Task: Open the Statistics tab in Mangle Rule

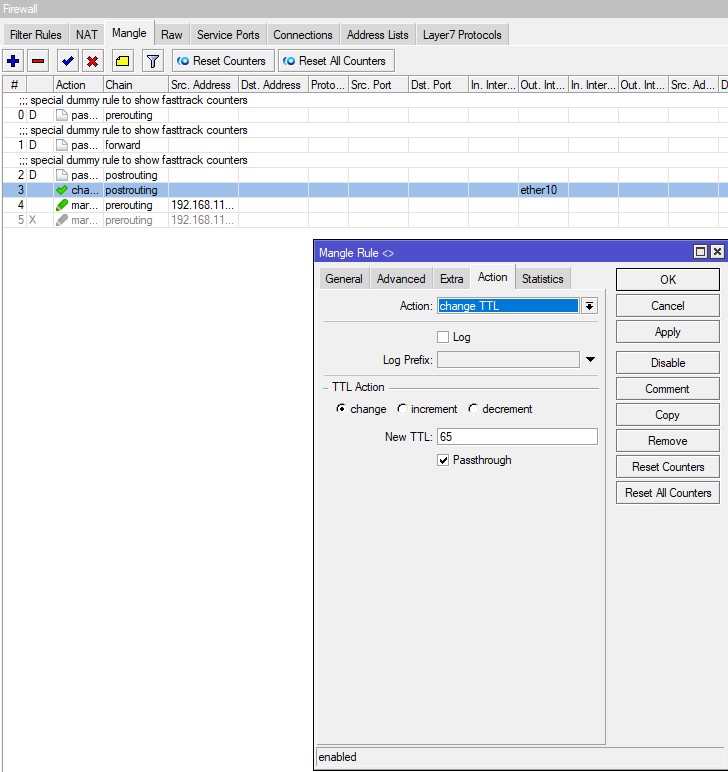Action: coord(542,279)
